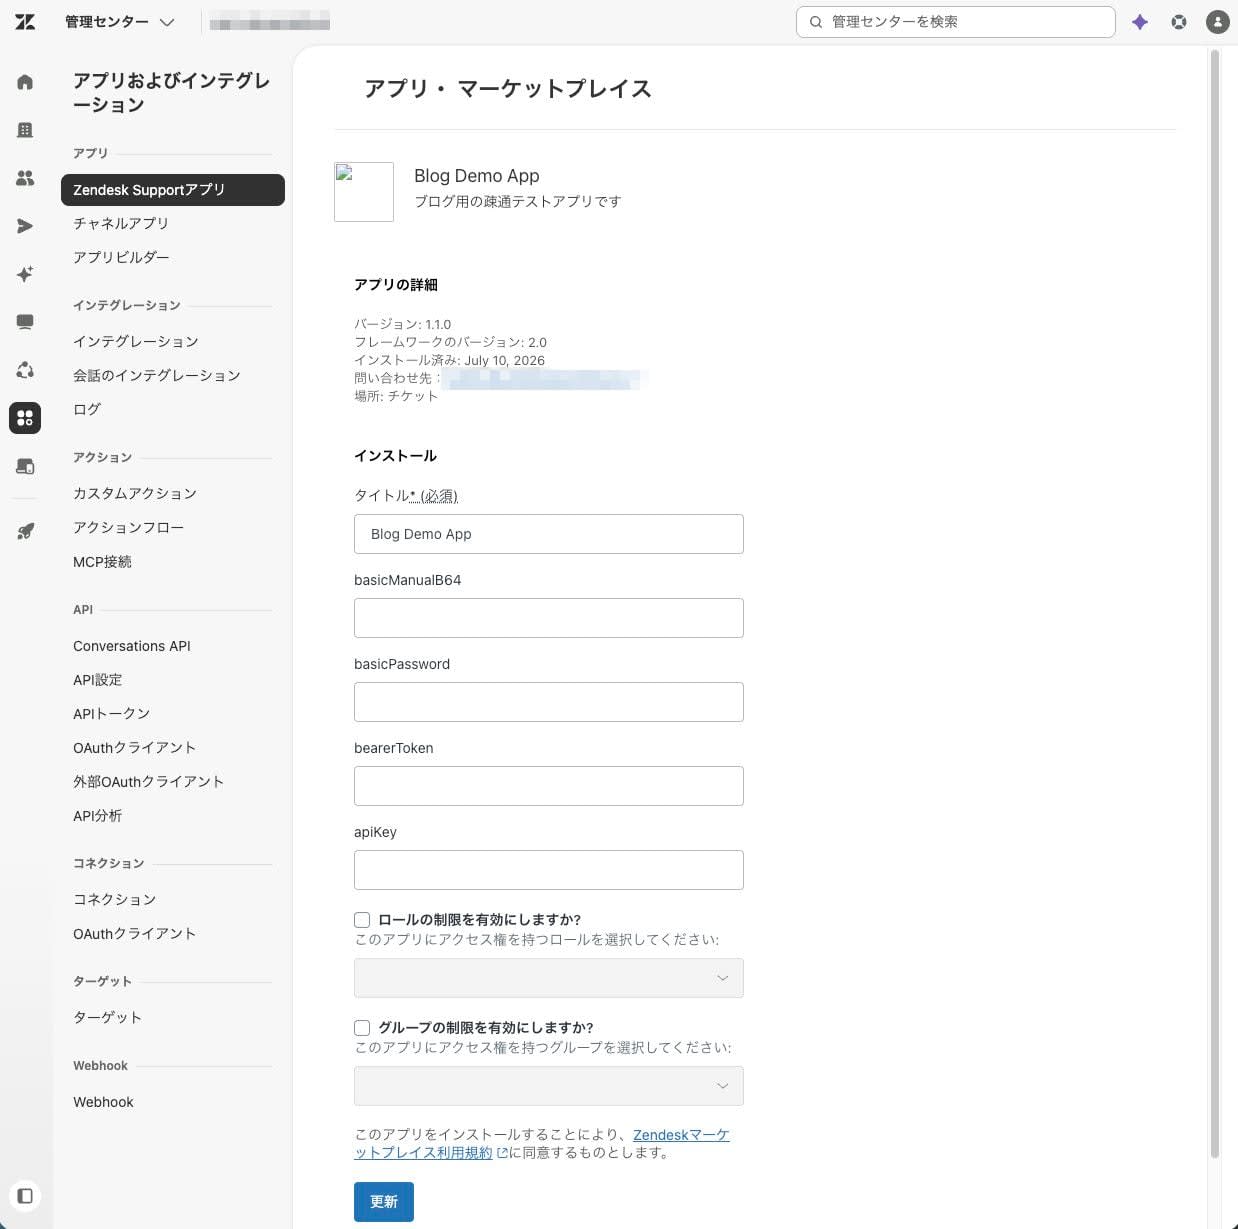Click the search magnifier icon
The image size is (1238, 1229).
(x=816, y=22)
